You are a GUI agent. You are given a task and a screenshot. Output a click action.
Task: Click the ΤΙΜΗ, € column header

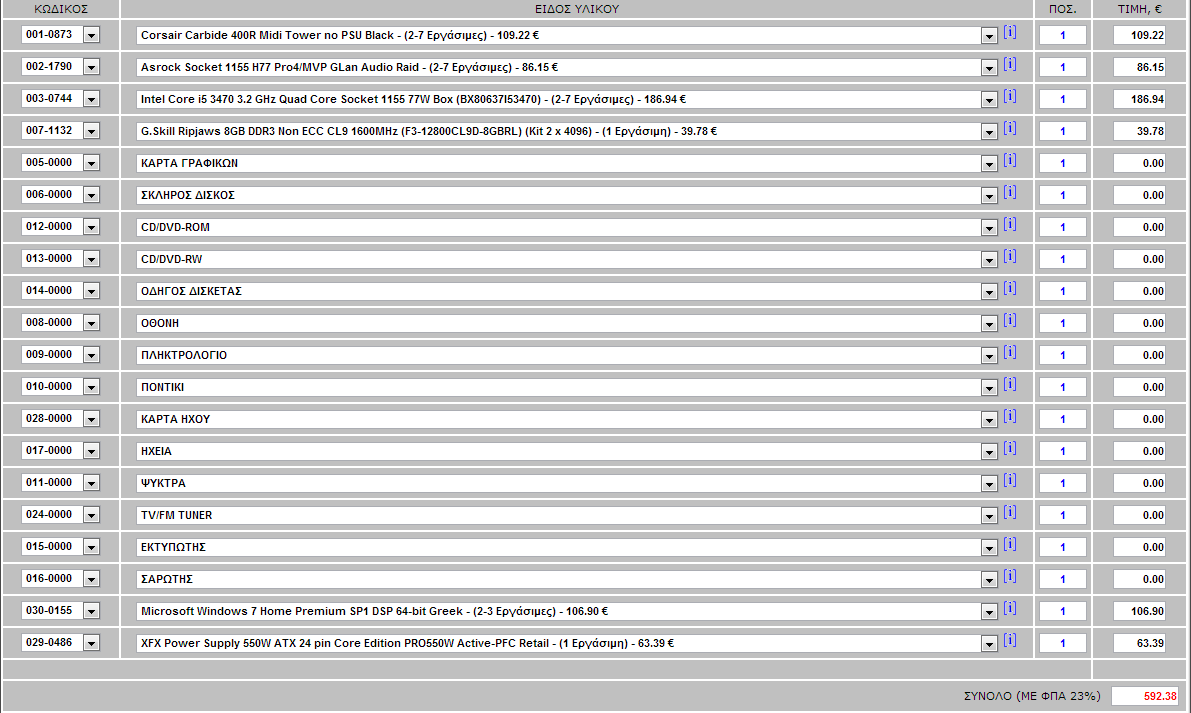(x=1139, y=9)
